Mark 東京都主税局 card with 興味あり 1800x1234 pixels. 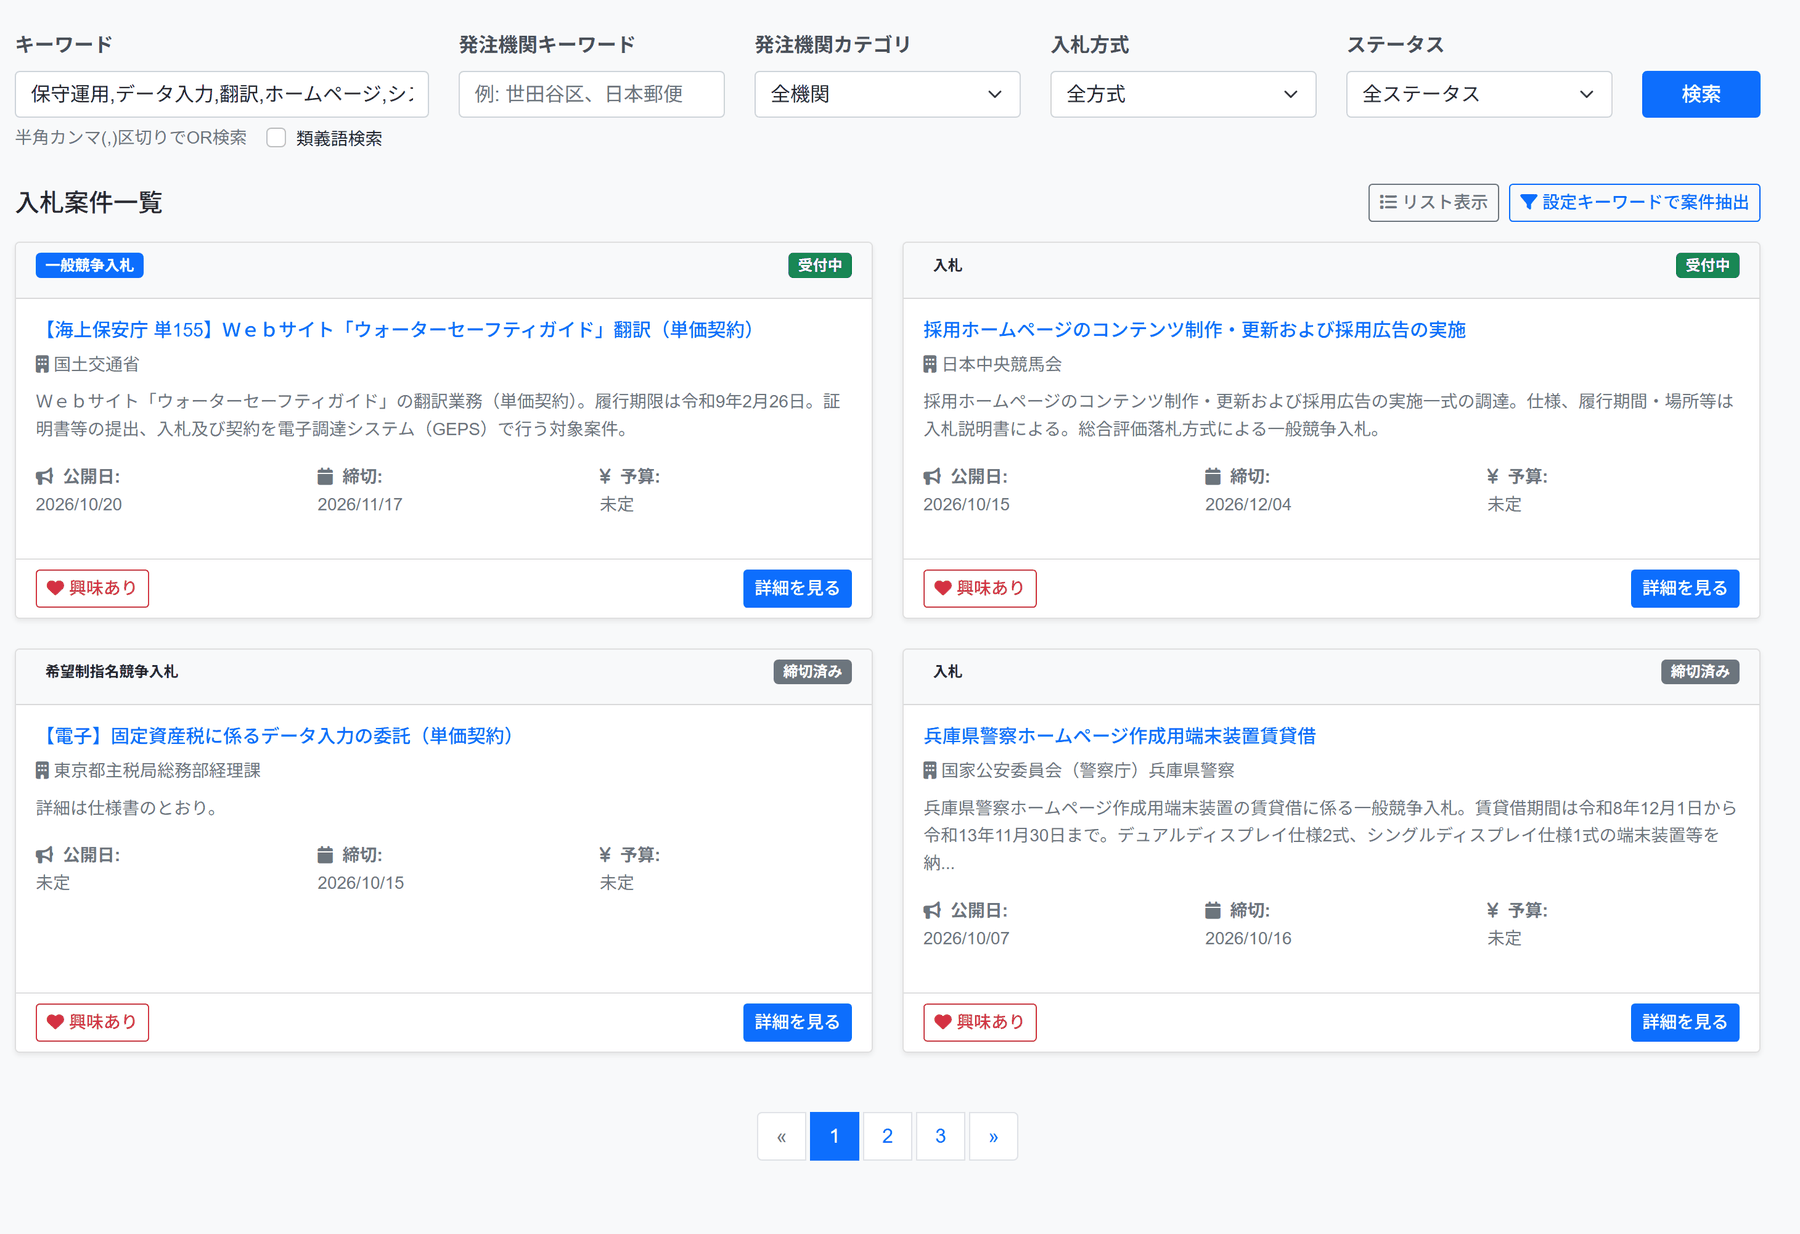(x=92, y=1022)
